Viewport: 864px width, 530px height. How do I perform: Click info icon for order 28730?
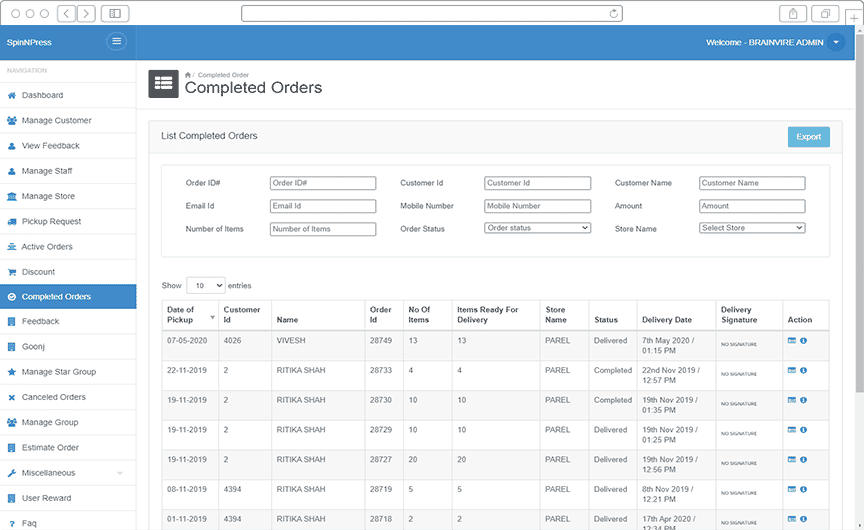(804, 400)
